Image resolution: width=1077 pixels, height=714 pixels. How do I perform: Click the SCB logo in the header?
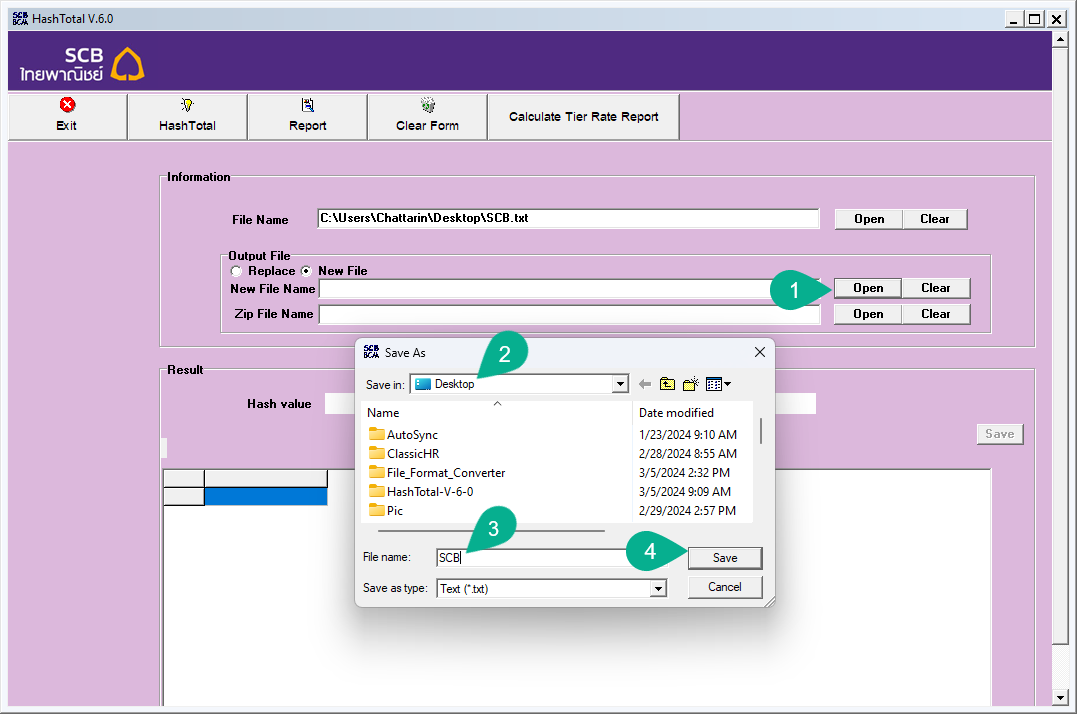[82, 64]
